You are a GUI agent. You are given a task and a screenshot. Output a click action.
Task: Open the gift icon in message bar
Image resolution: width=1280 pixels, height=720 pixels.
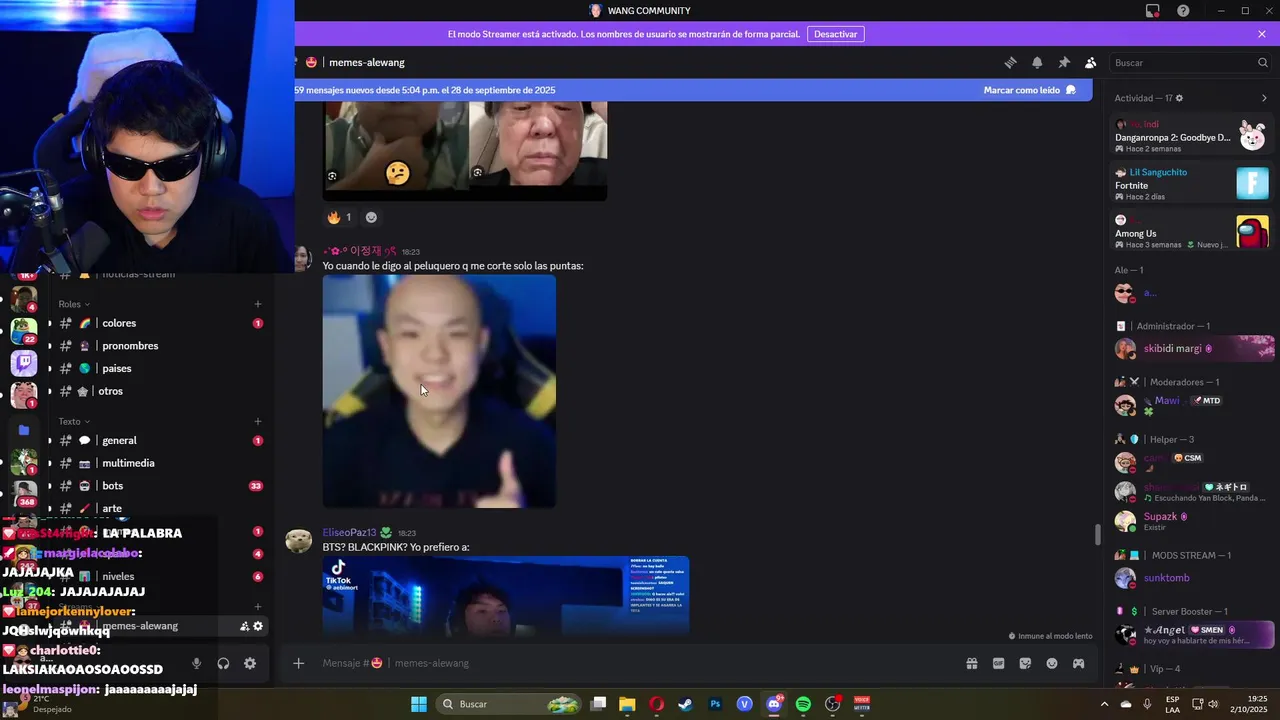[x=971, y=663]
